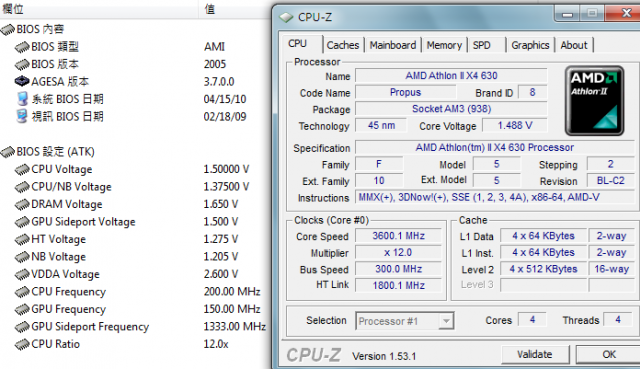This screenshot has width=640, height=369.
Task: Close the CPU-Z window
Action: click(624, 13)
